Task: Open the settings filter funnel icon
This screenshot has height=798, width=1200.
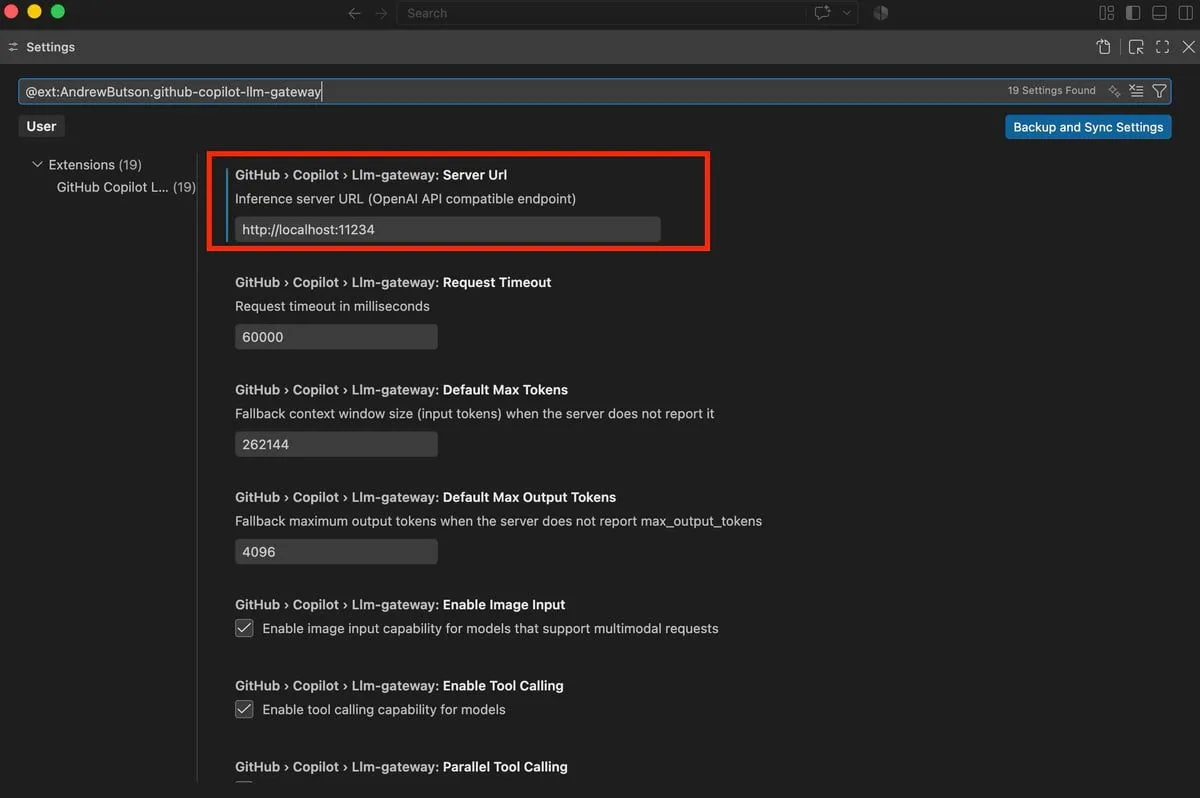Action: (x=1159, y=91)
